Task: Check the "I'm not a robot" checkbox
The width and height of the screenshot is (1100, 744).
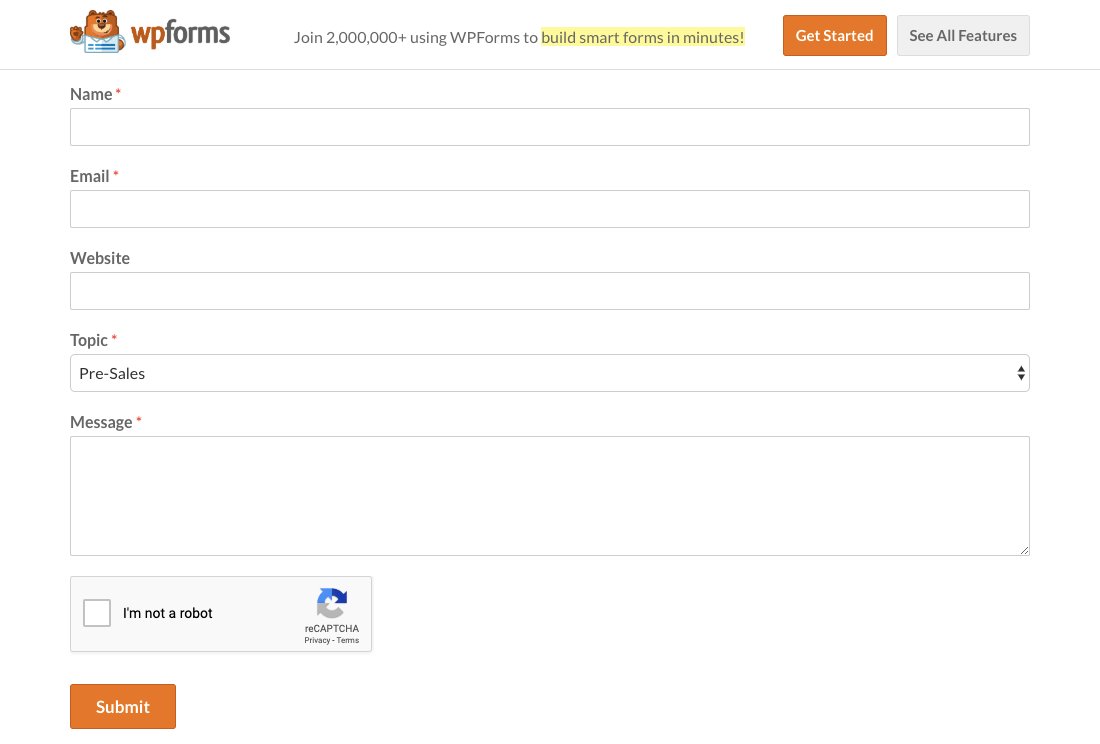Action: point(97,613)
